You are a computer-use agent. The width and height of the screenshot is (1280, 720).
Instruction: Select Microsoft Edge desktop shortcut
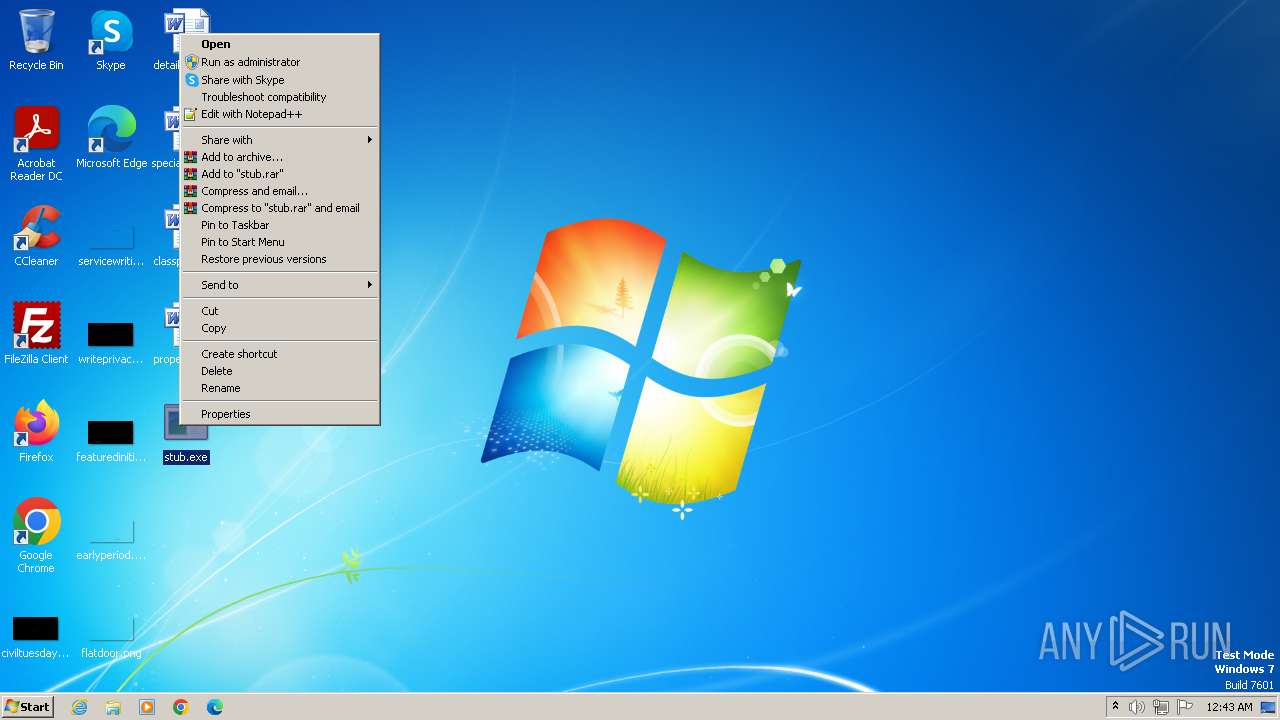click(x=111, y=138)
